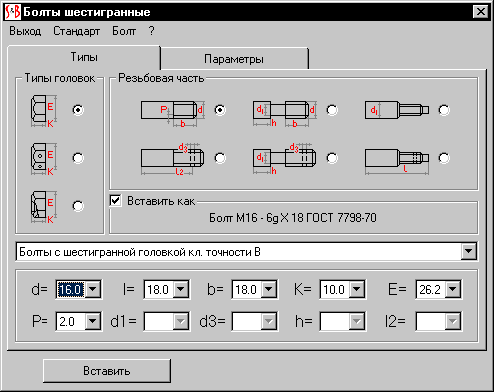
Task: Open the Выход menu
Action: pos(25,31)
